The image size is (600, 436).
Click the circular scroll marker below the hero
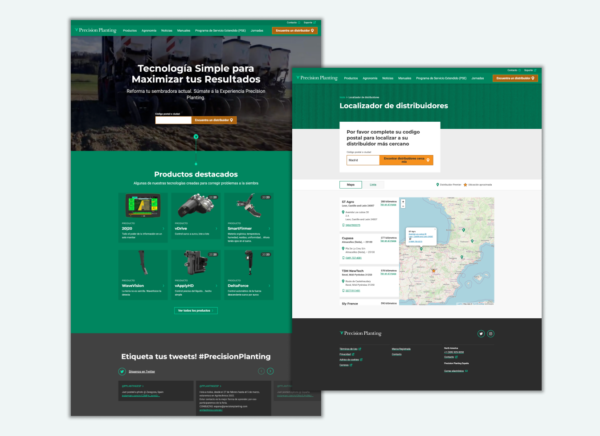tap(196, 137)
